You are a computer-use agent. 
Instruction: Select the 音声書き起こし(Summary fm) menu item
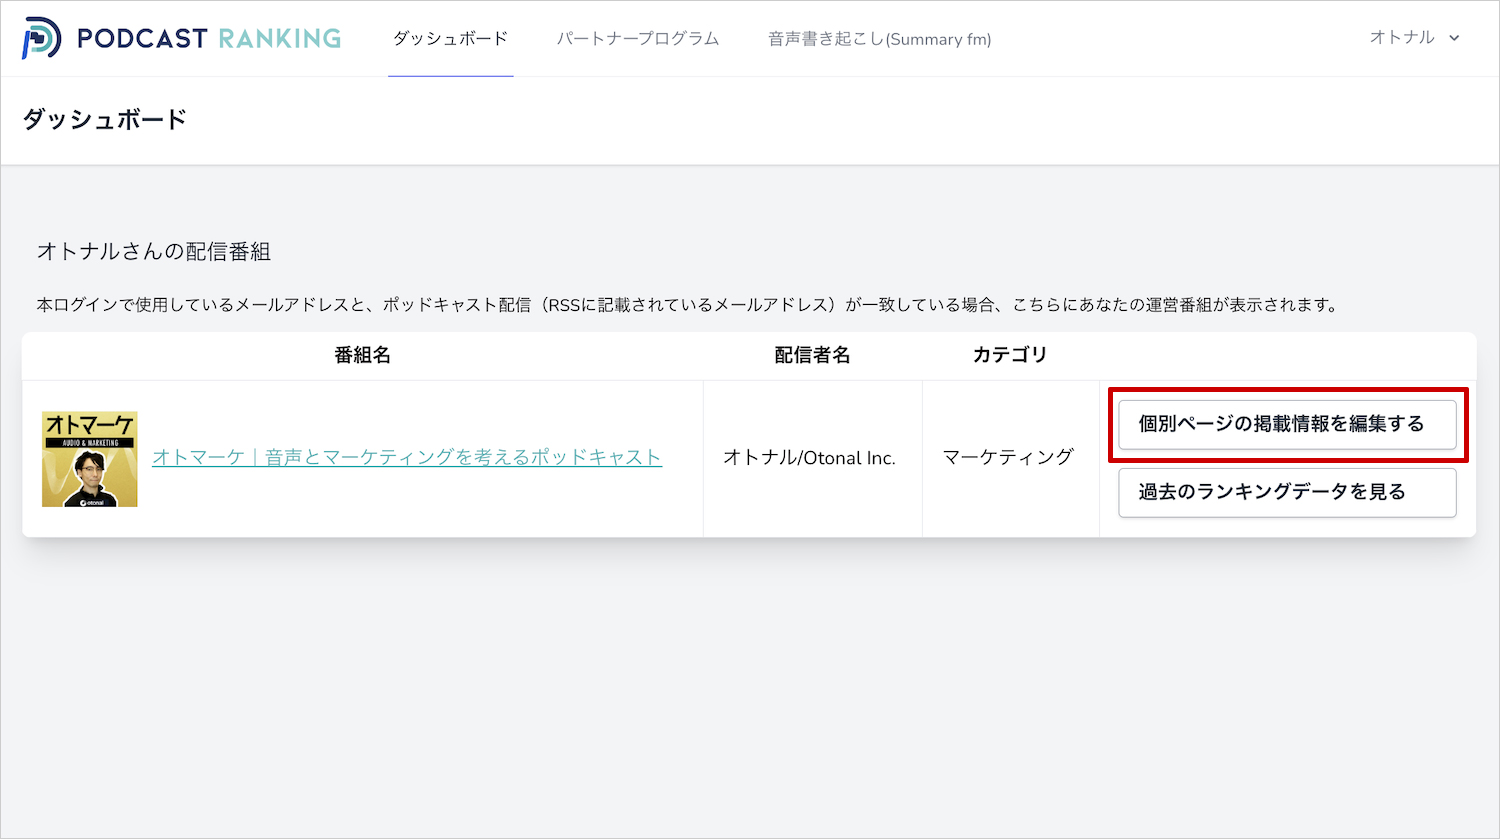[x=879, y=39]
